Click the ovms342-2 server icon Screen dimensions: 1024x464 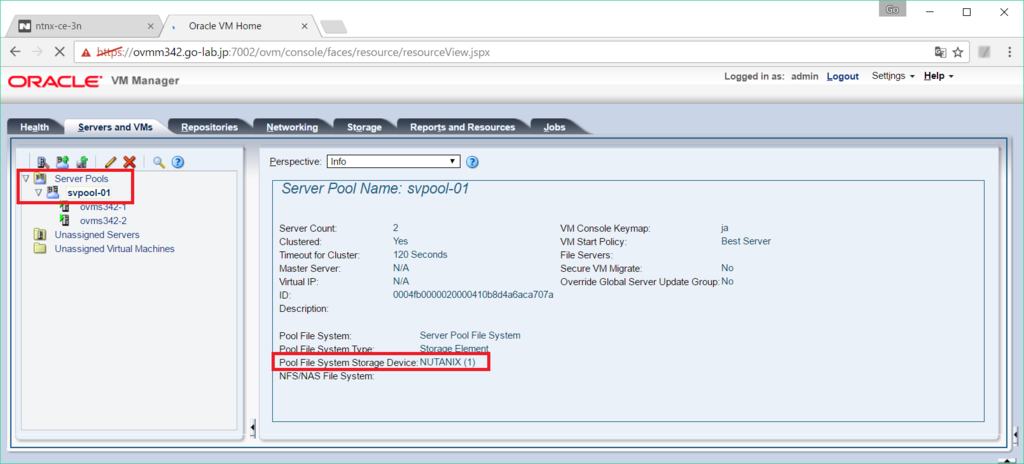(x=65, y=220)
